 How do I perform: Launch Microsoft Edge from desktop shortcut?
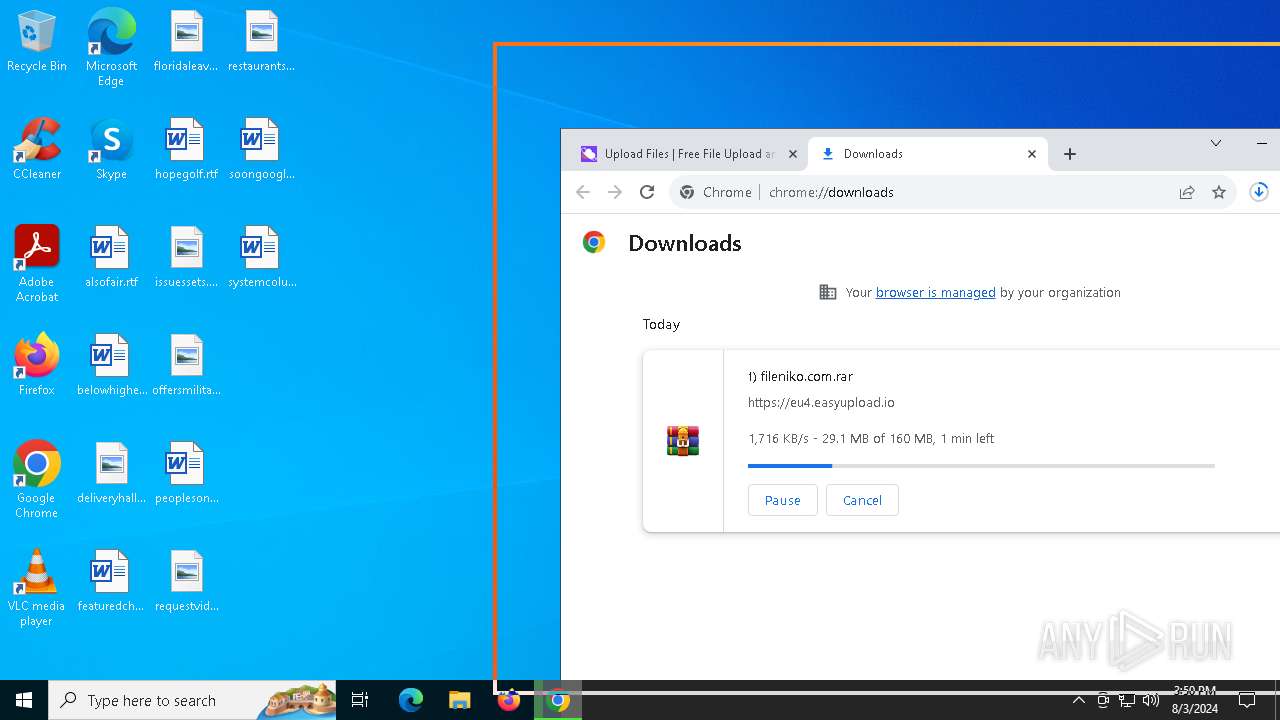tap(111, 48)
